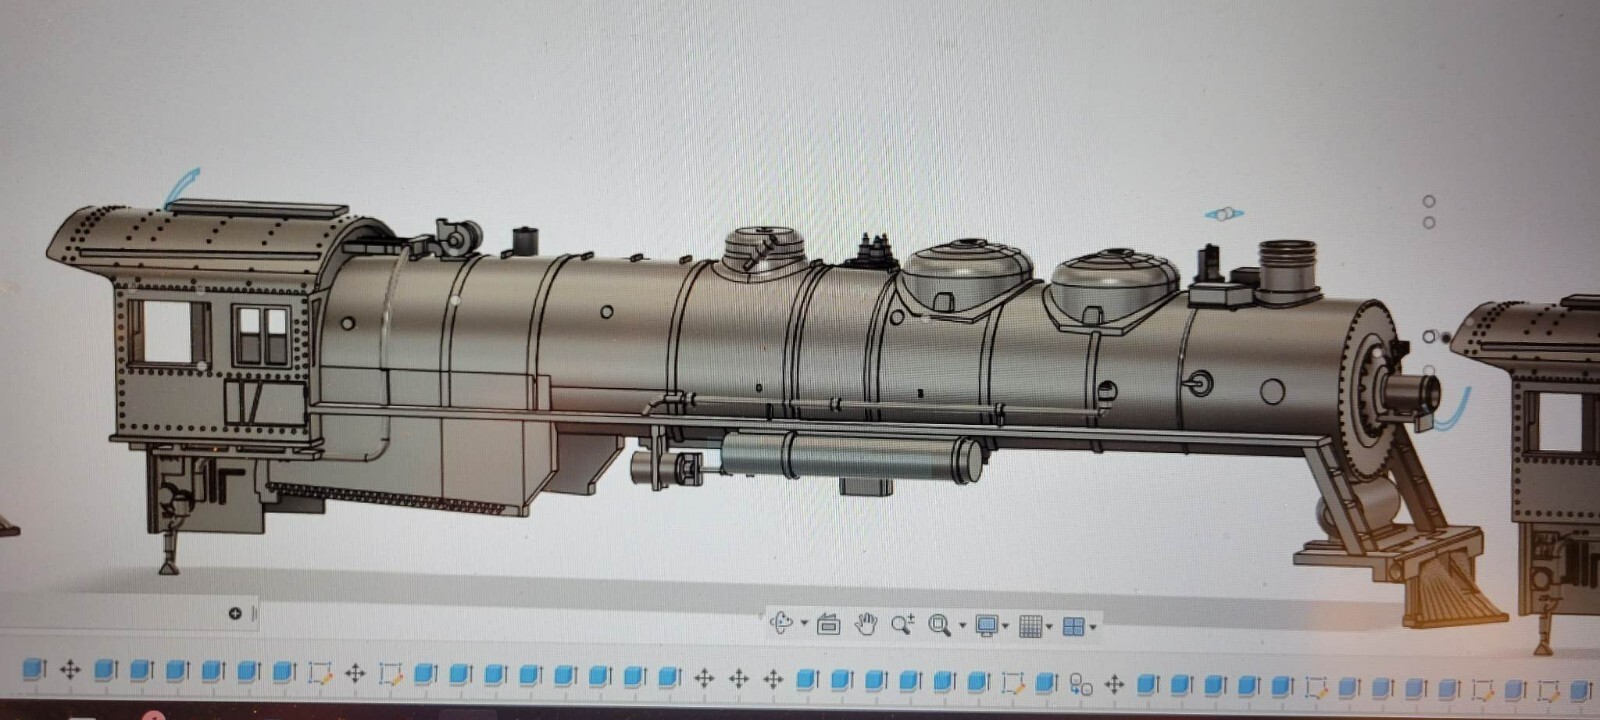Select the air tank cylinder under the boiler
This screenshot has height=720, width=1600.
click(x=850, y=455)
